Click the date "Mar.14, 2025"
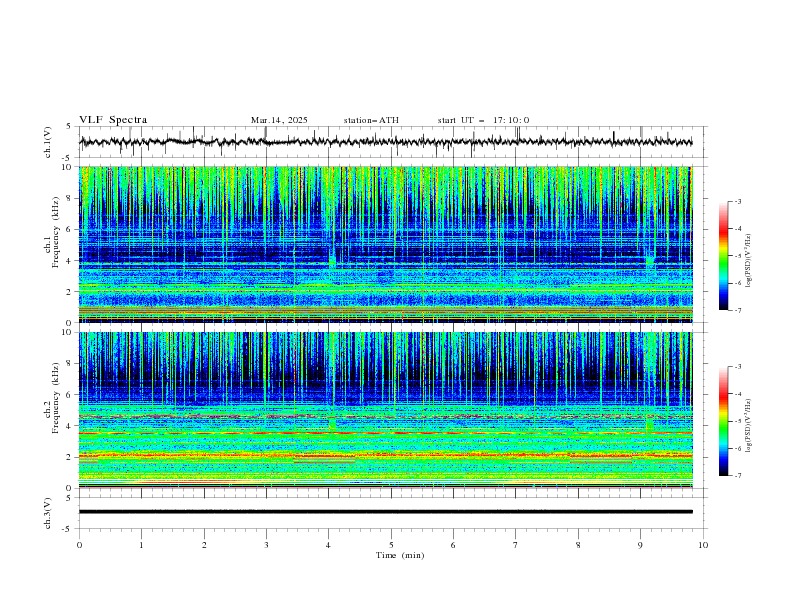This screenshot has height=612, width=792. tap(279, 120)
